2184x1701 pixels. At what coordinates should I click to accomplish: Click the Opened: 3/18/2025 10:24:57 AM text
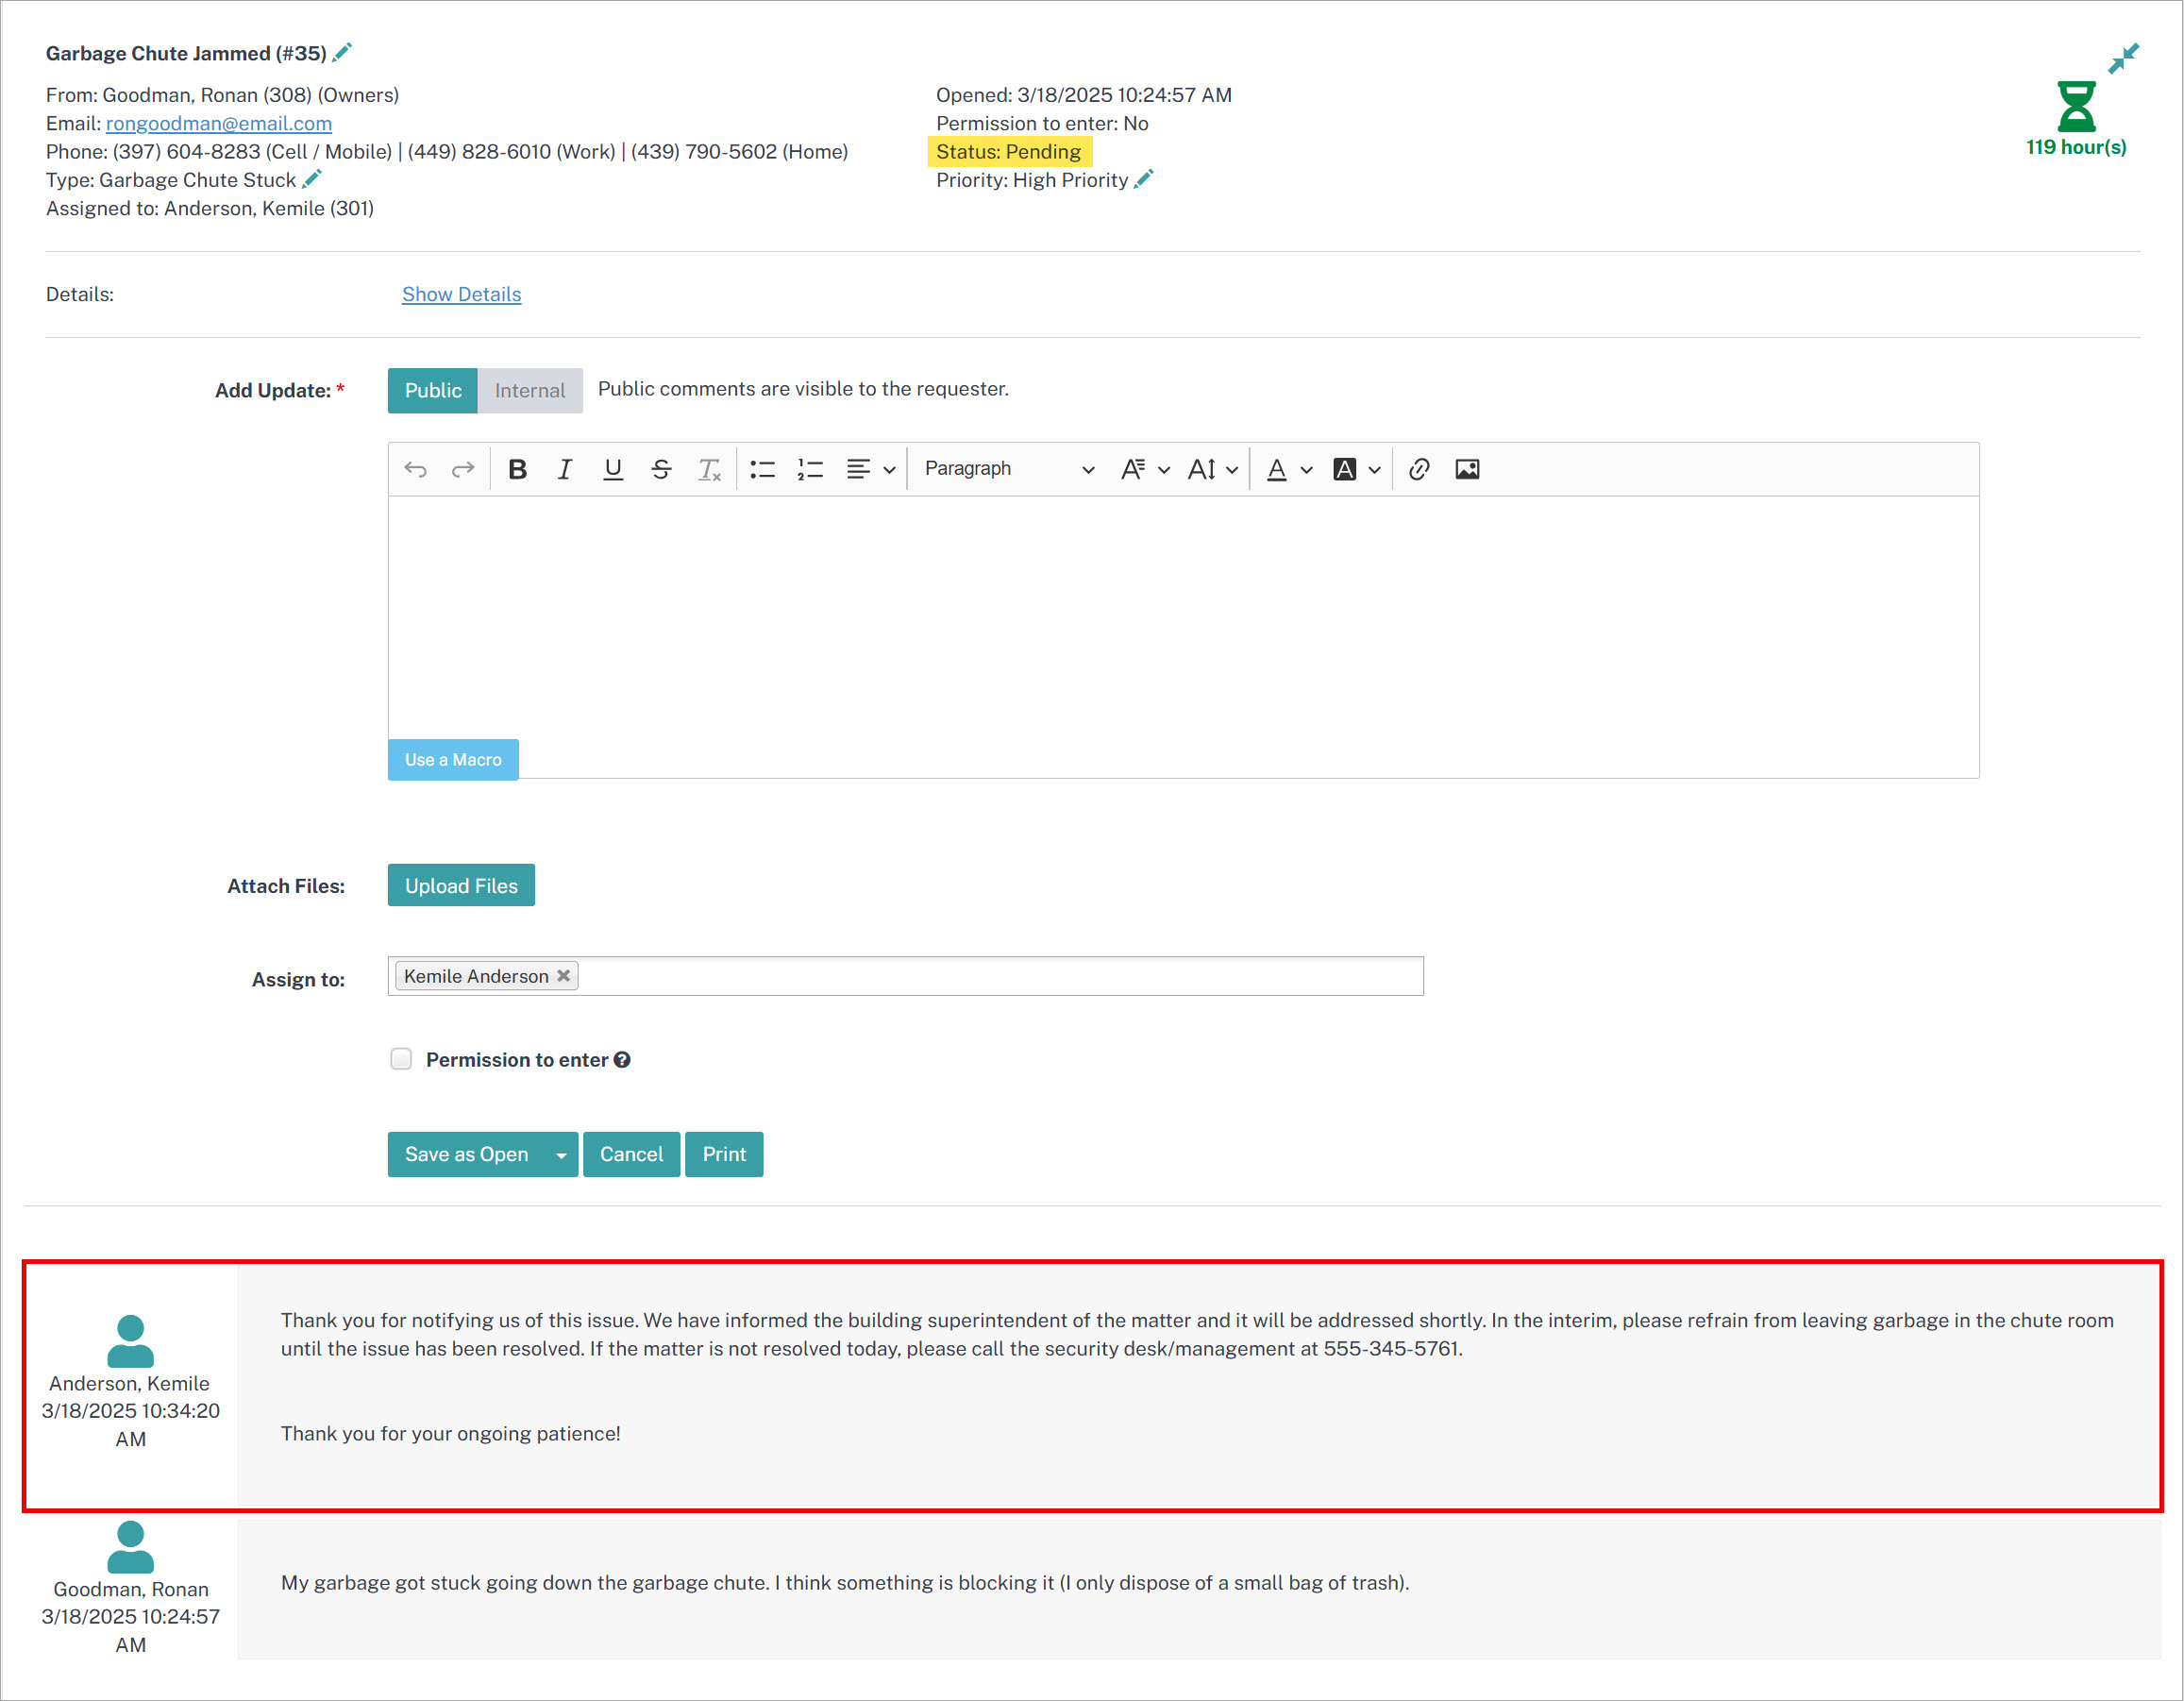point(1084,95)
